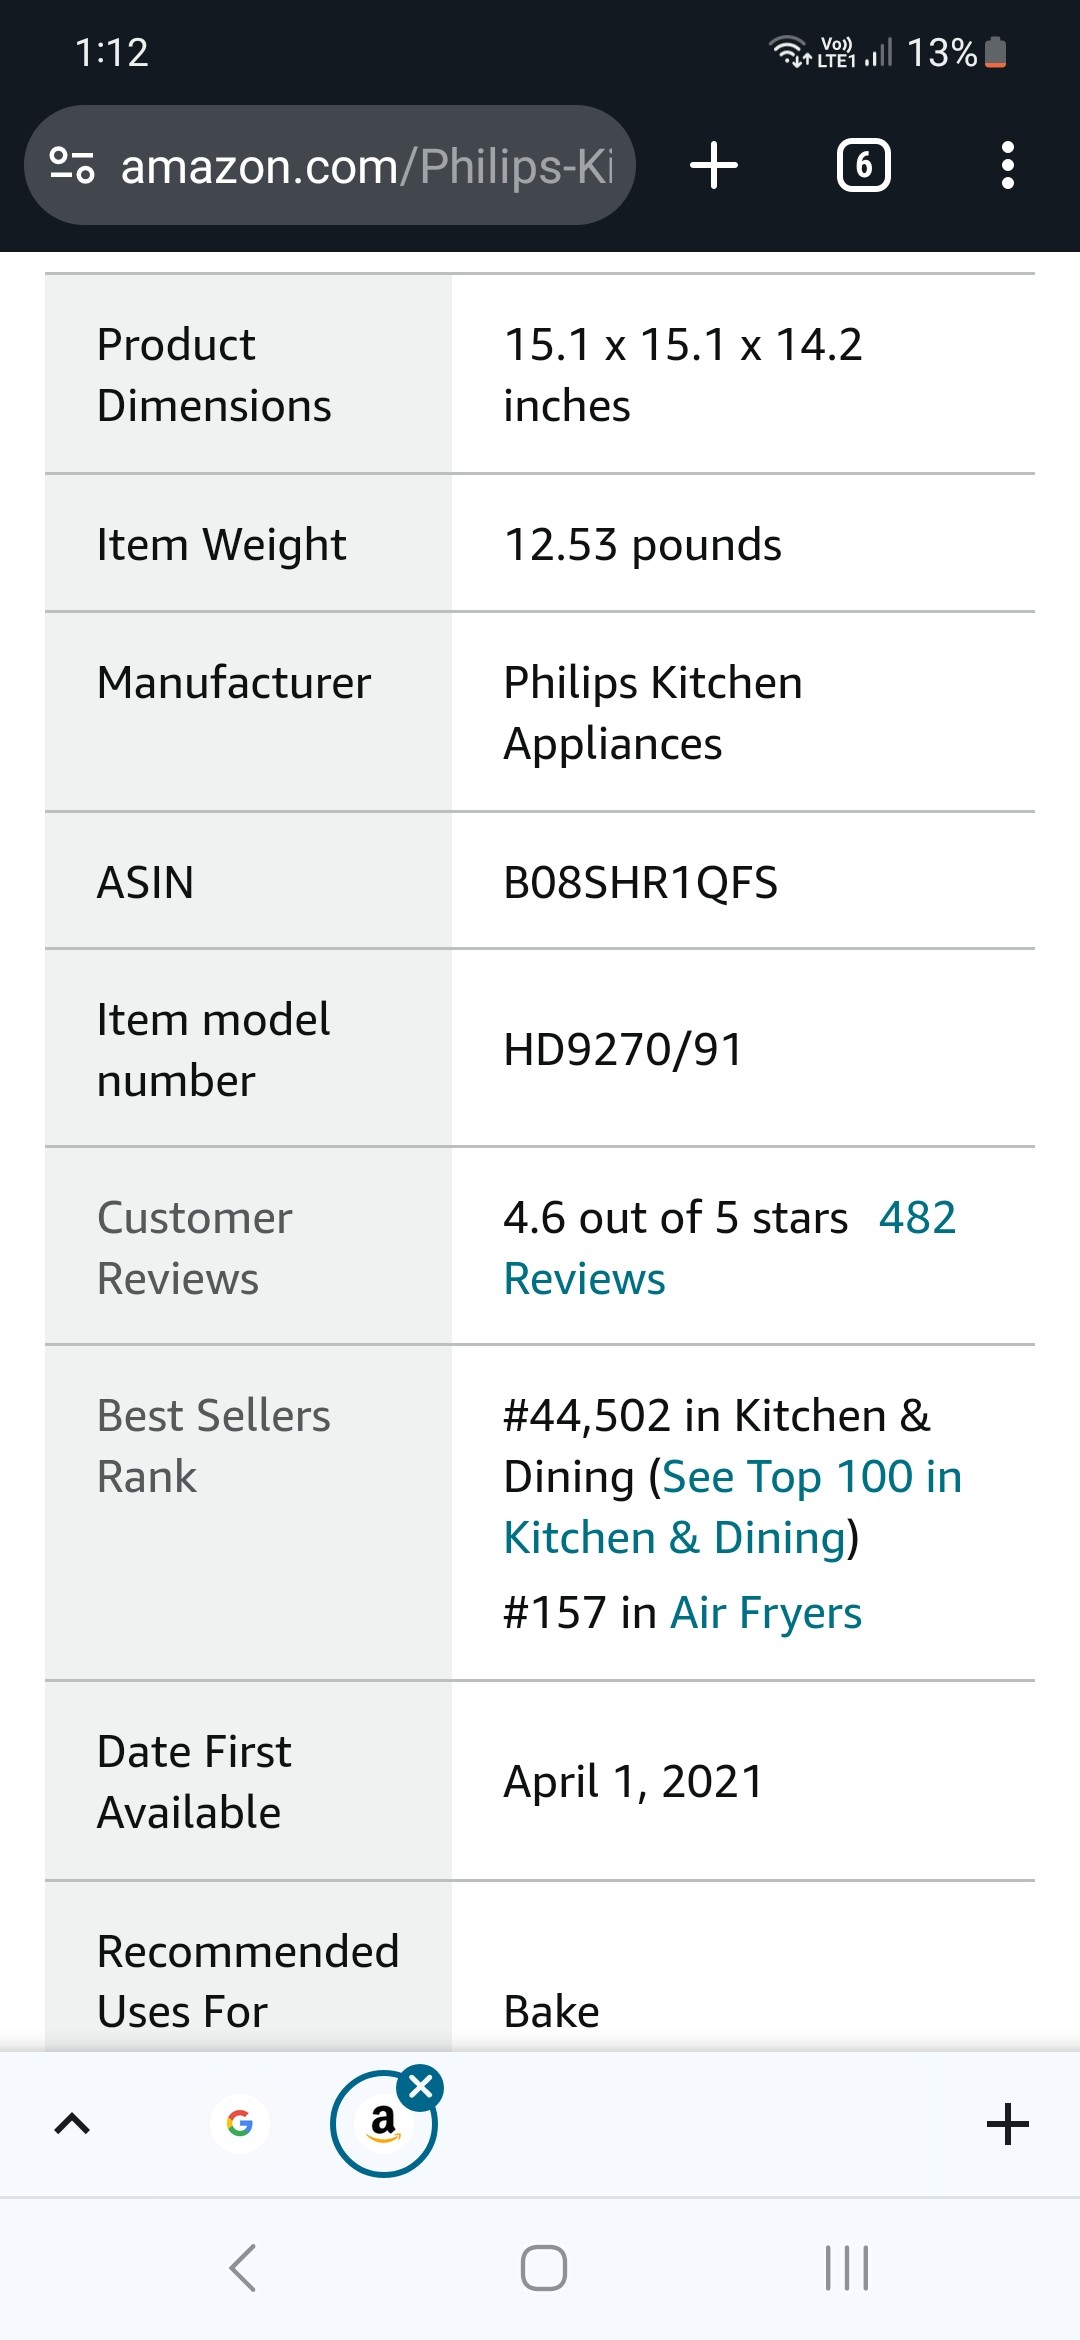Screen dimensions: 1080x2340
Task: Tap the model number HD9270/91
Action: (623, 1049)
